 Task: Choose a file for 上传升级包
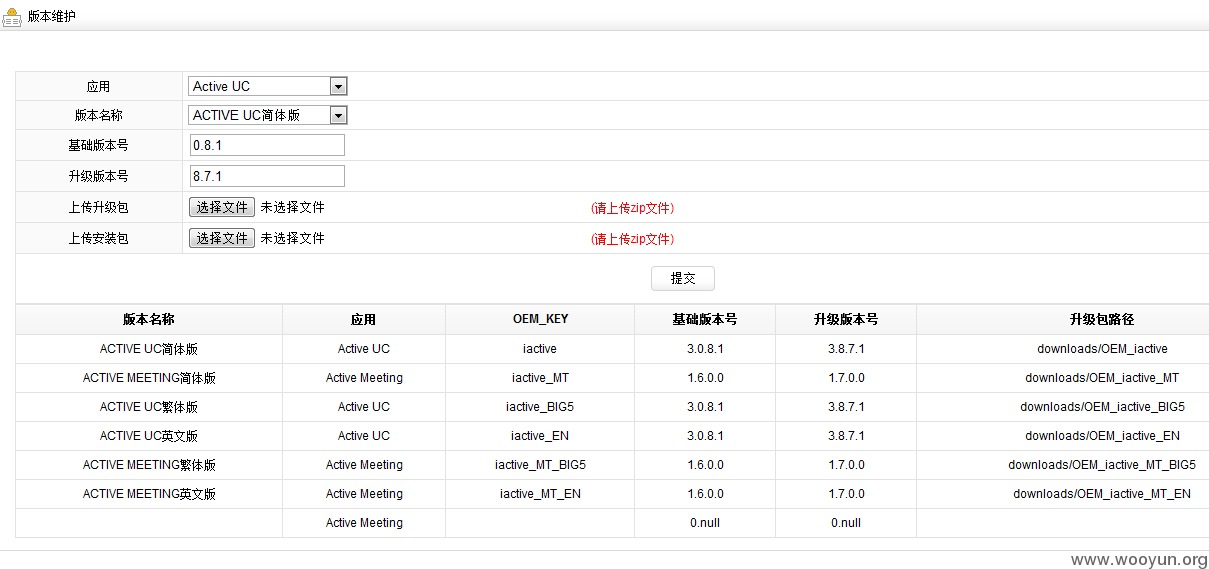click(222, 207)
